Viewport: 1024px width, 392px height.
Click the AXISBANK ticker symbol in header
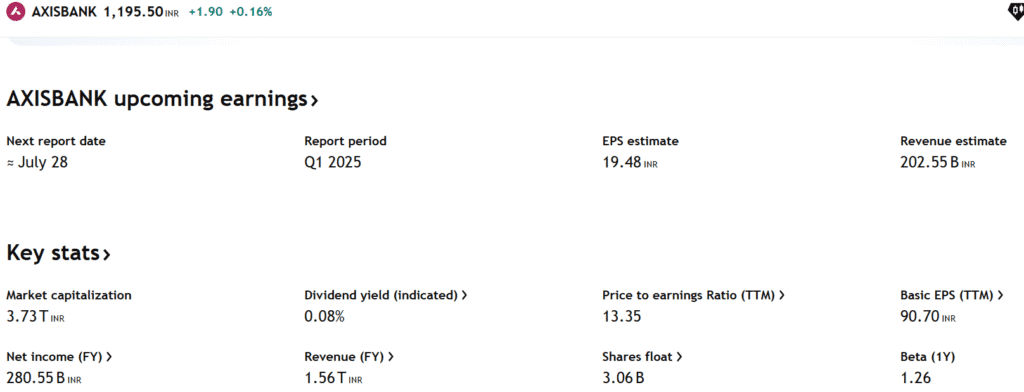(65, 12)
